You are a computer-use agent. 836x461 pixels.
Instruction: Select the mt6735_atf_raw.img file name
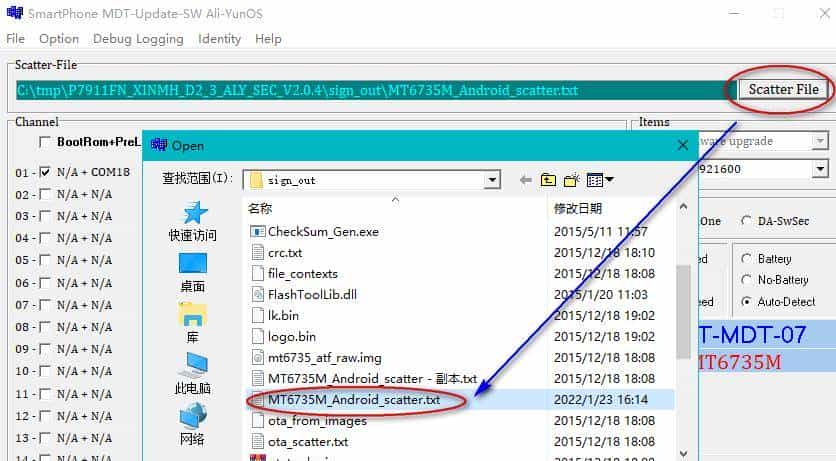(x=324, y=358)
